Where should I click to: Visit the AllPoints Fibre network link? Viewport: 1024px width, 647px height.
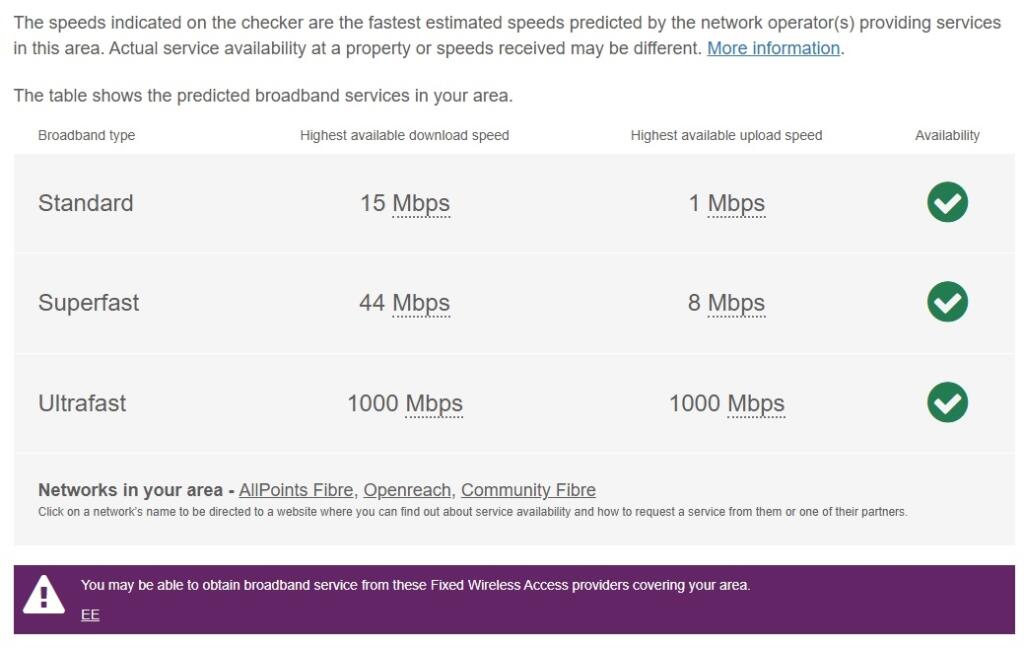296,490
